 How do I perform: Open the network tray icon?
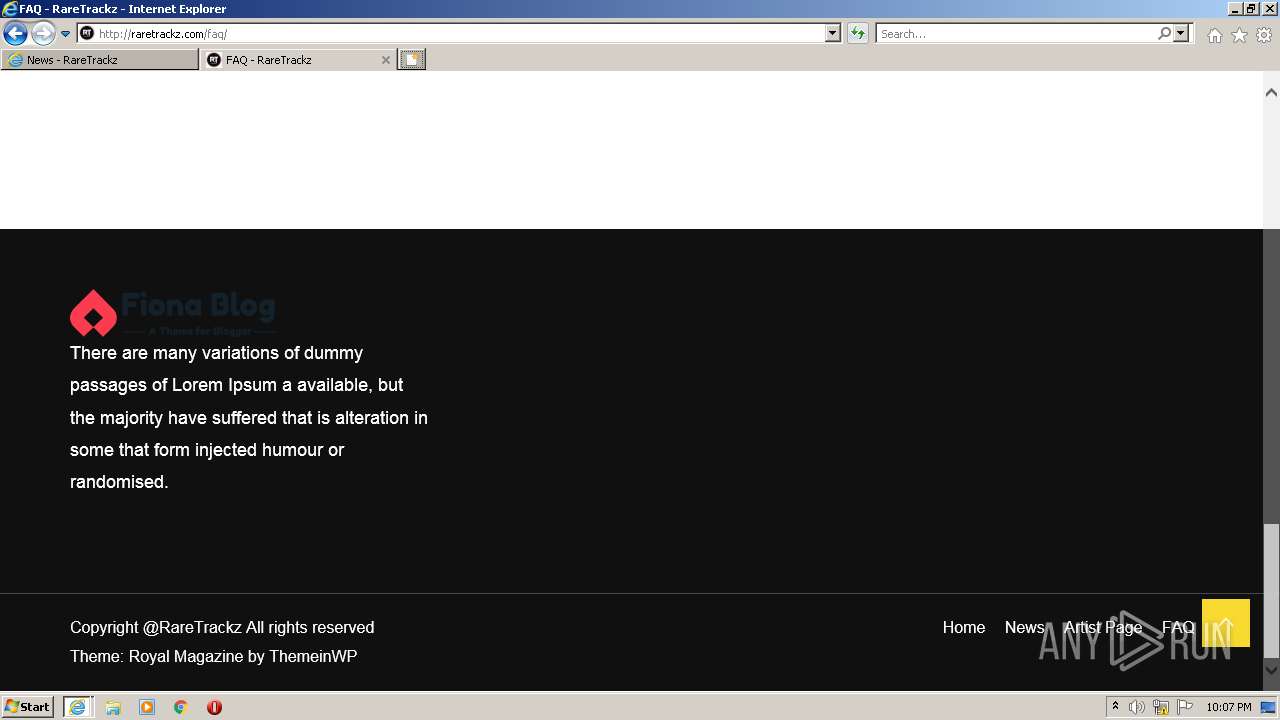coord(1161,707)
